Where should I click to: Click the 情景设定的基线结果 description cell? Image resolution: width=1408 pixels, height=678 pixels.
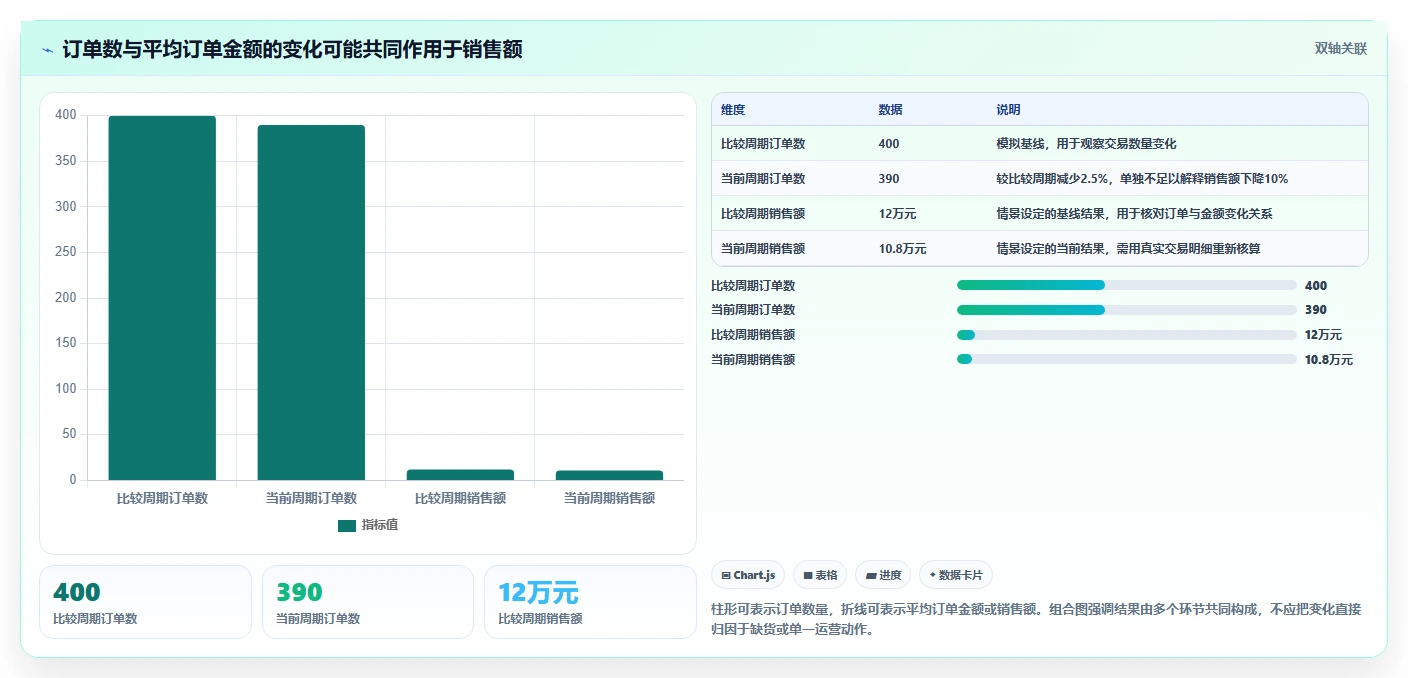pyautogui.click(x=1134, y=214)
